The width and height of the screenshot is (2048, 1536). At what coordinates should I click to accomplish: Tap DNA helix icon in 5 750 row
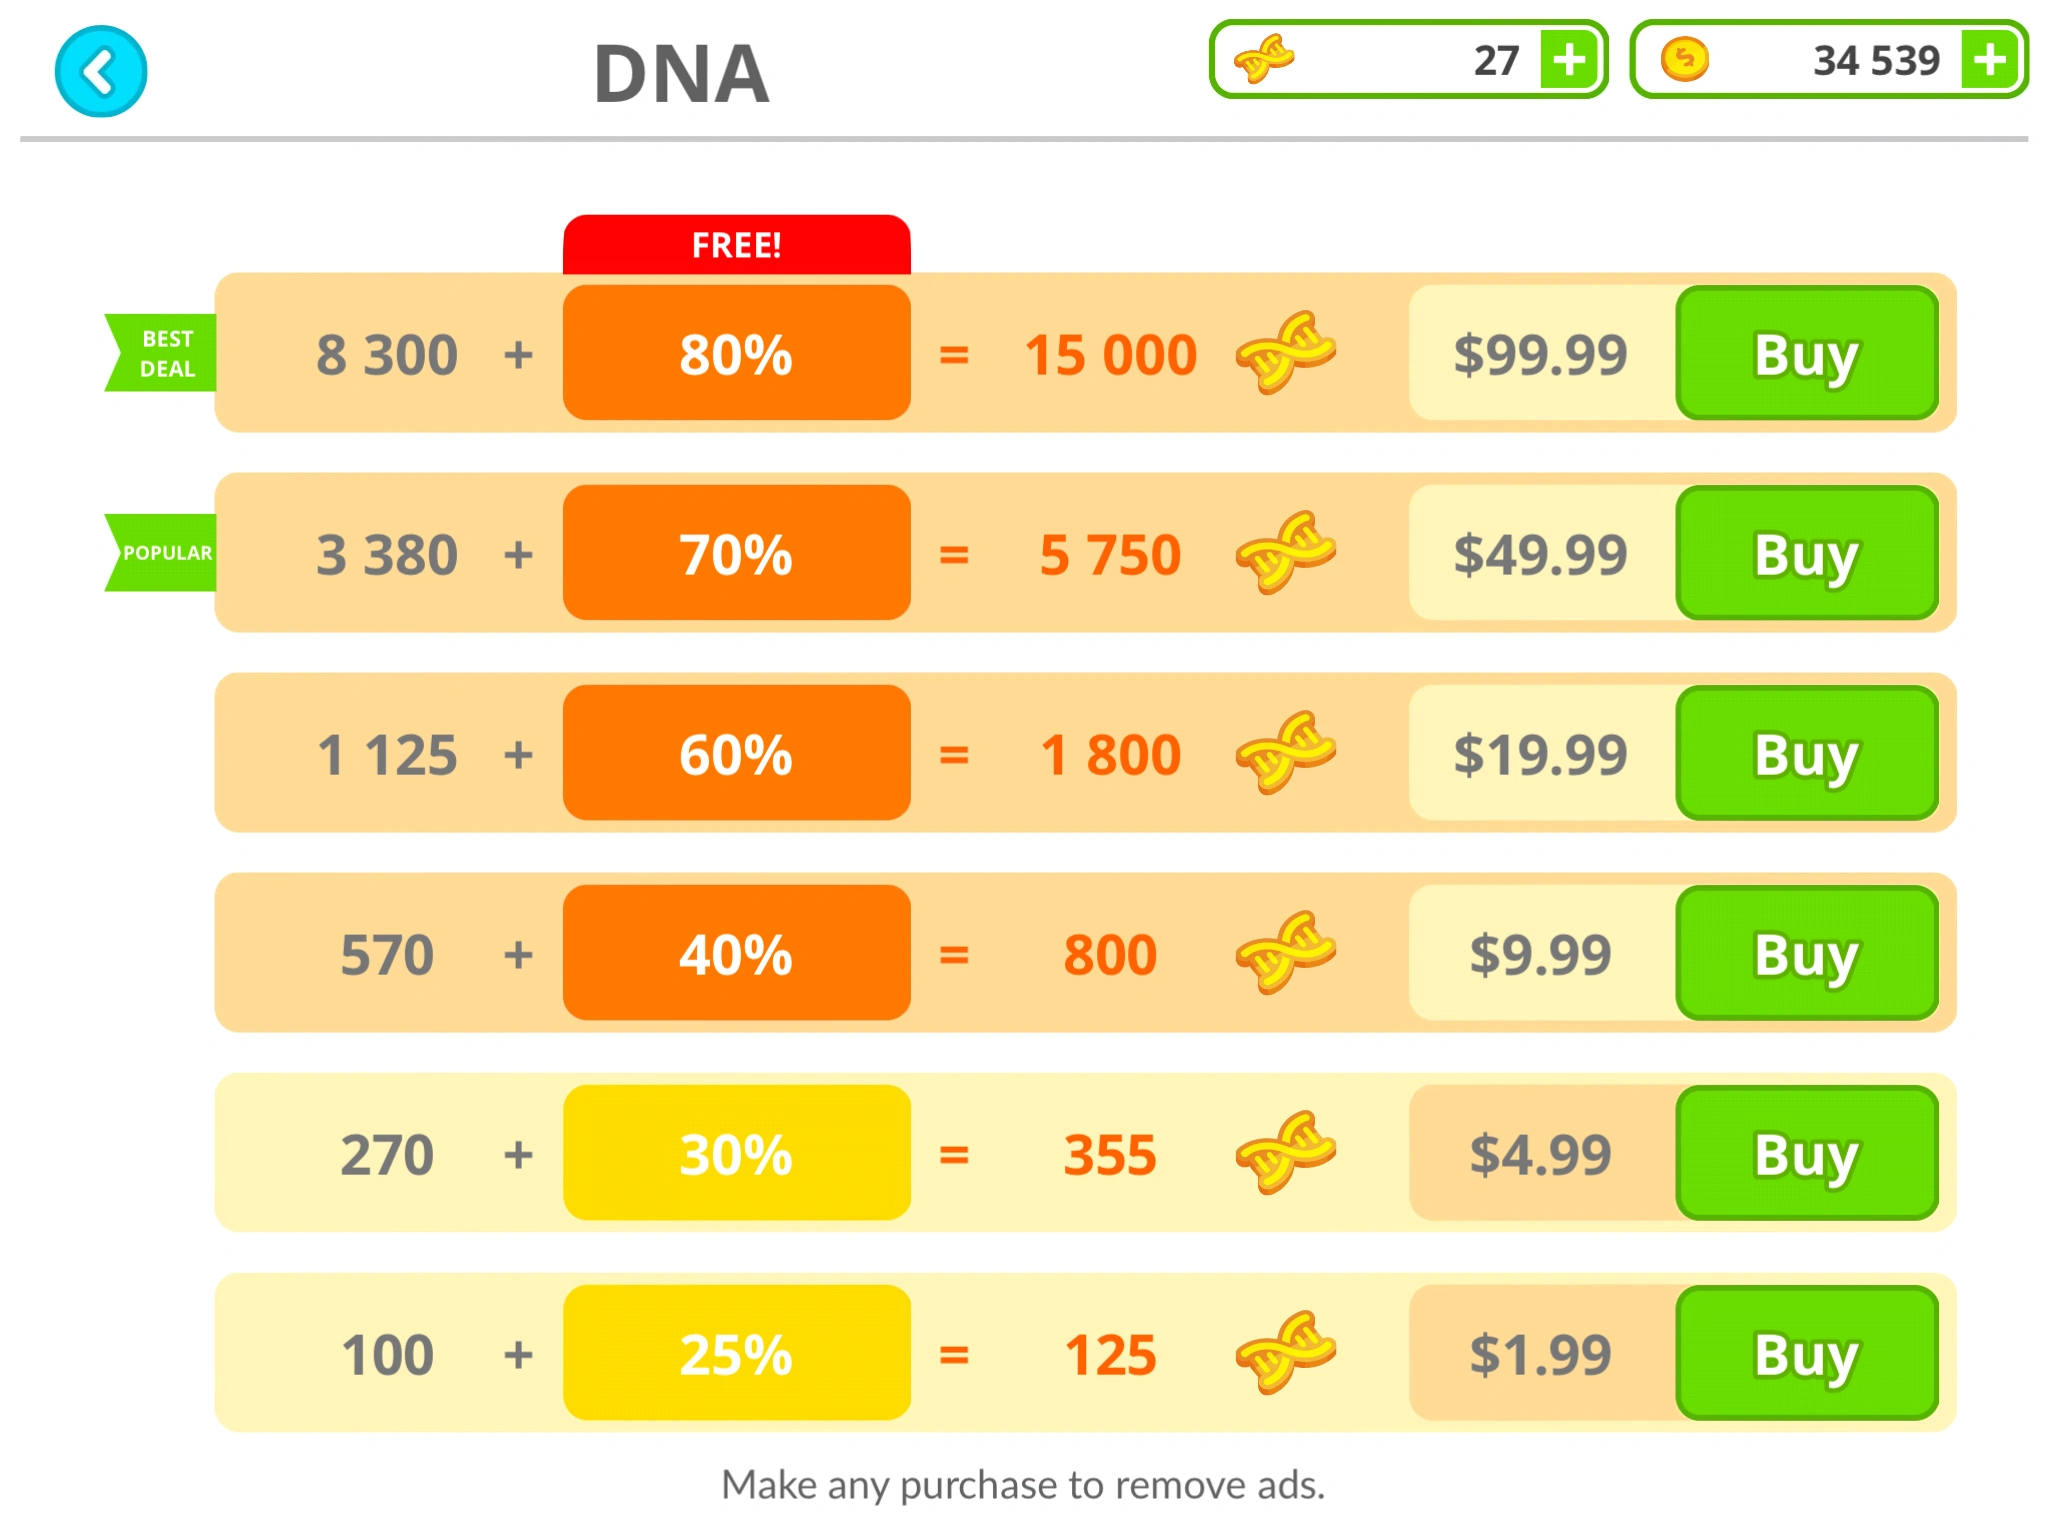tap(1286, 553)
